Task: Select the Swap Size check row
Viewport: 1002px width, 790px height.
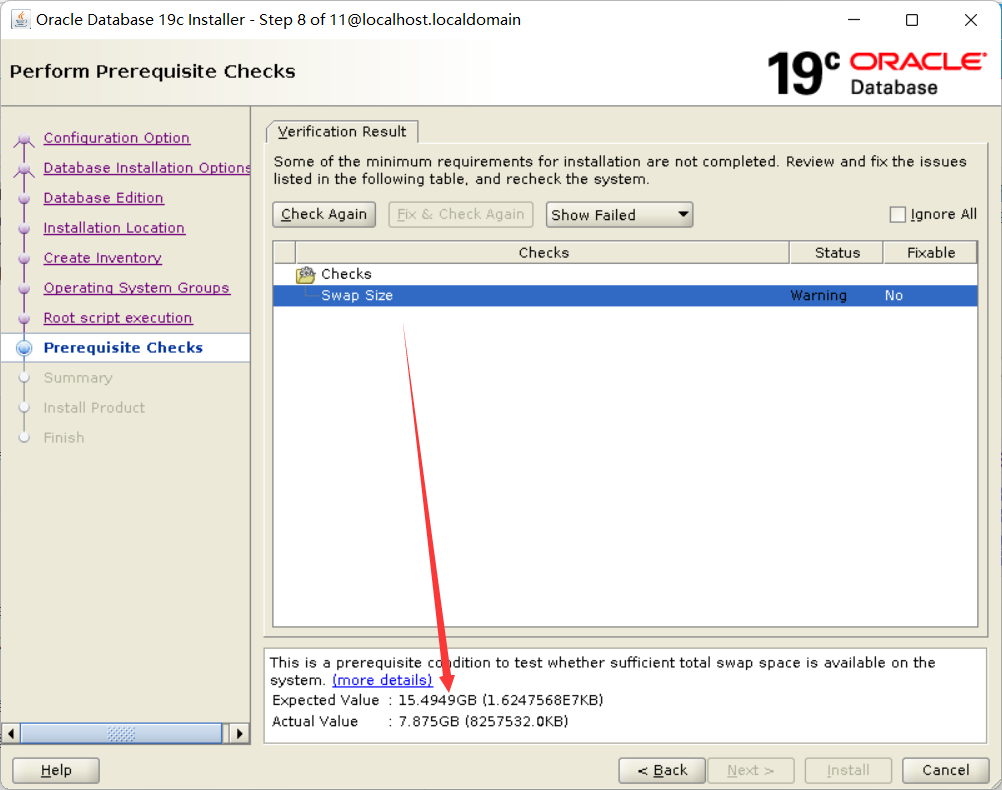Action: pos(625,295)
